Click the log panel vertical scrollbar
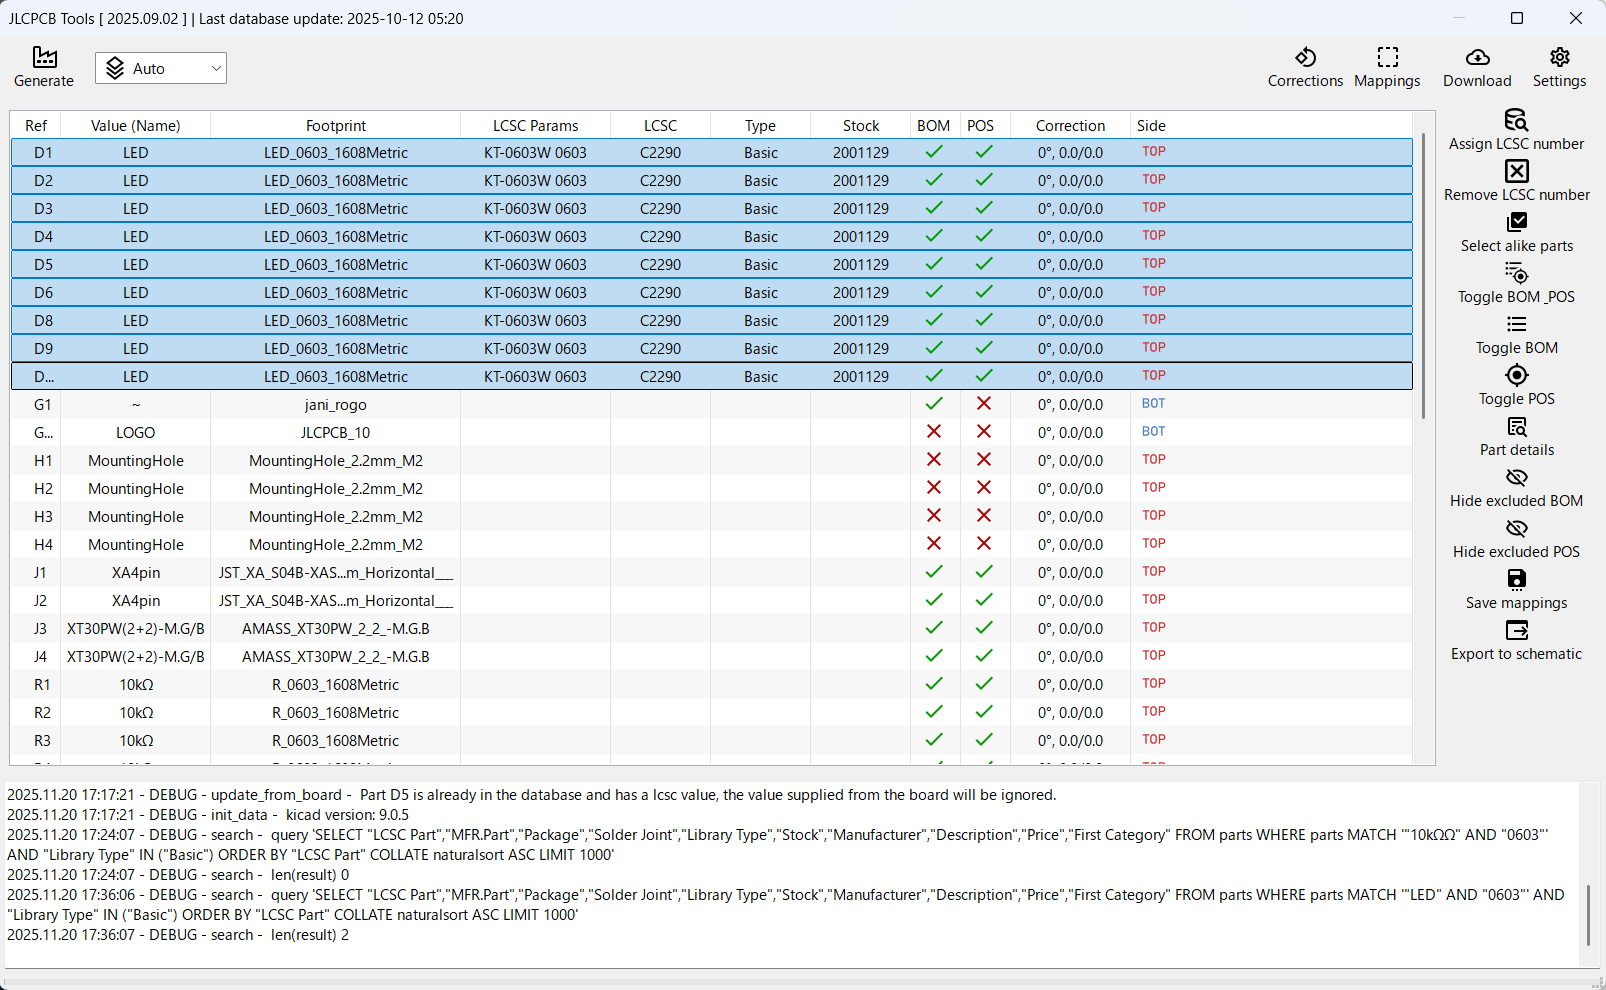The image size is (1606, 990). 1588,915
